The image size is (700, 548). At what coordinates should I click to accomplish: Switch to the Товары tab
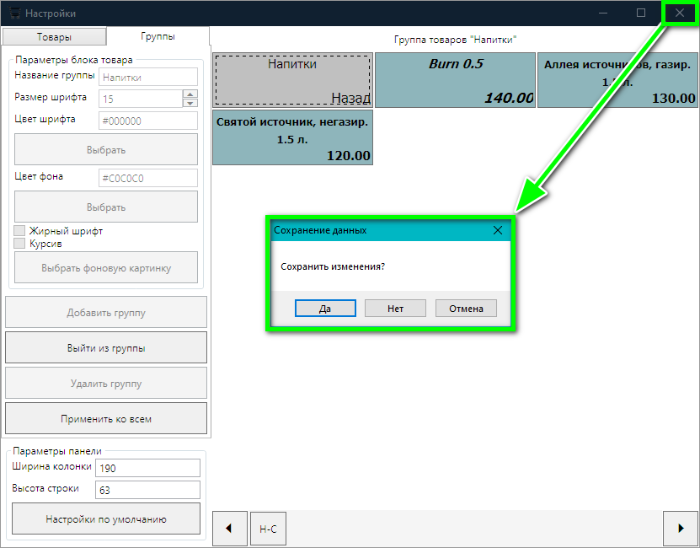(54, 37)
